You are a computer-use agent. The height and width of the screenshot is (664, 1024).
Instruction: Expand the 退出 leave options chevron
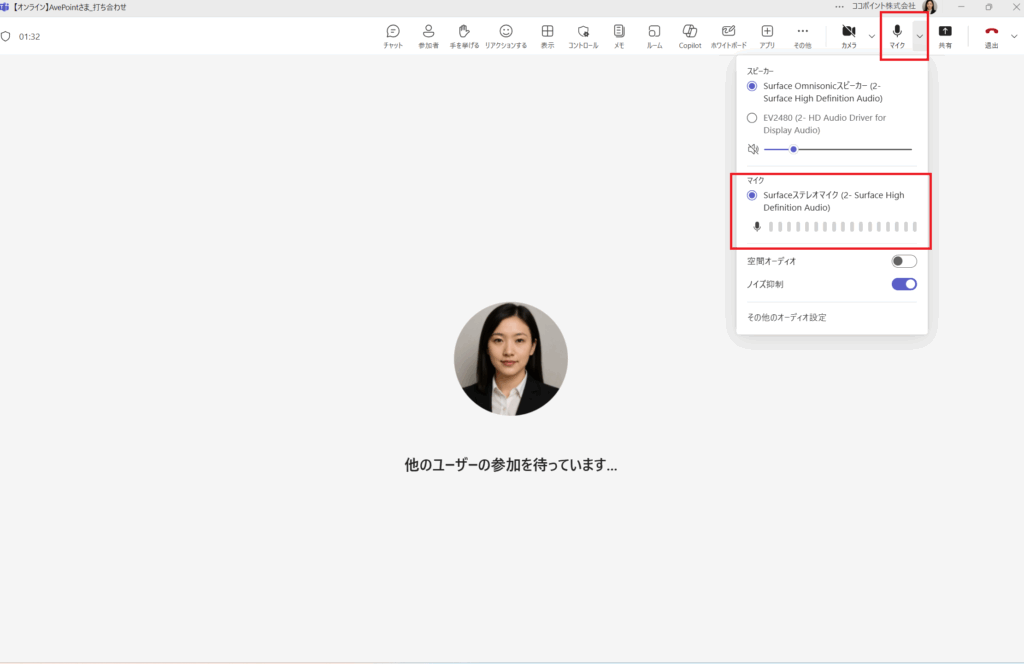pos(1014,37)
